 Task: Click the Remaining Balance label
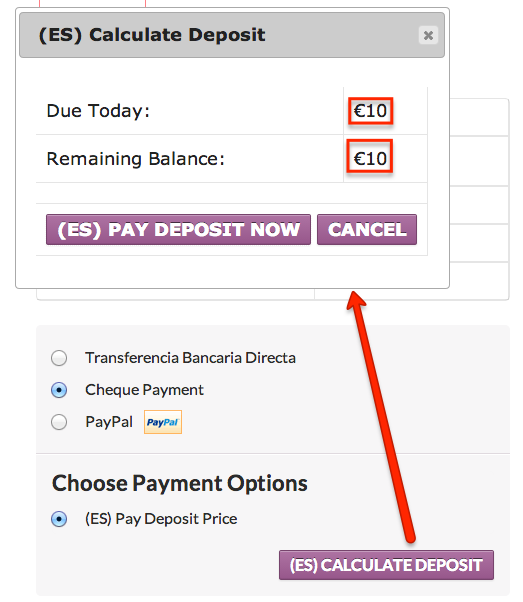[136, 159]
